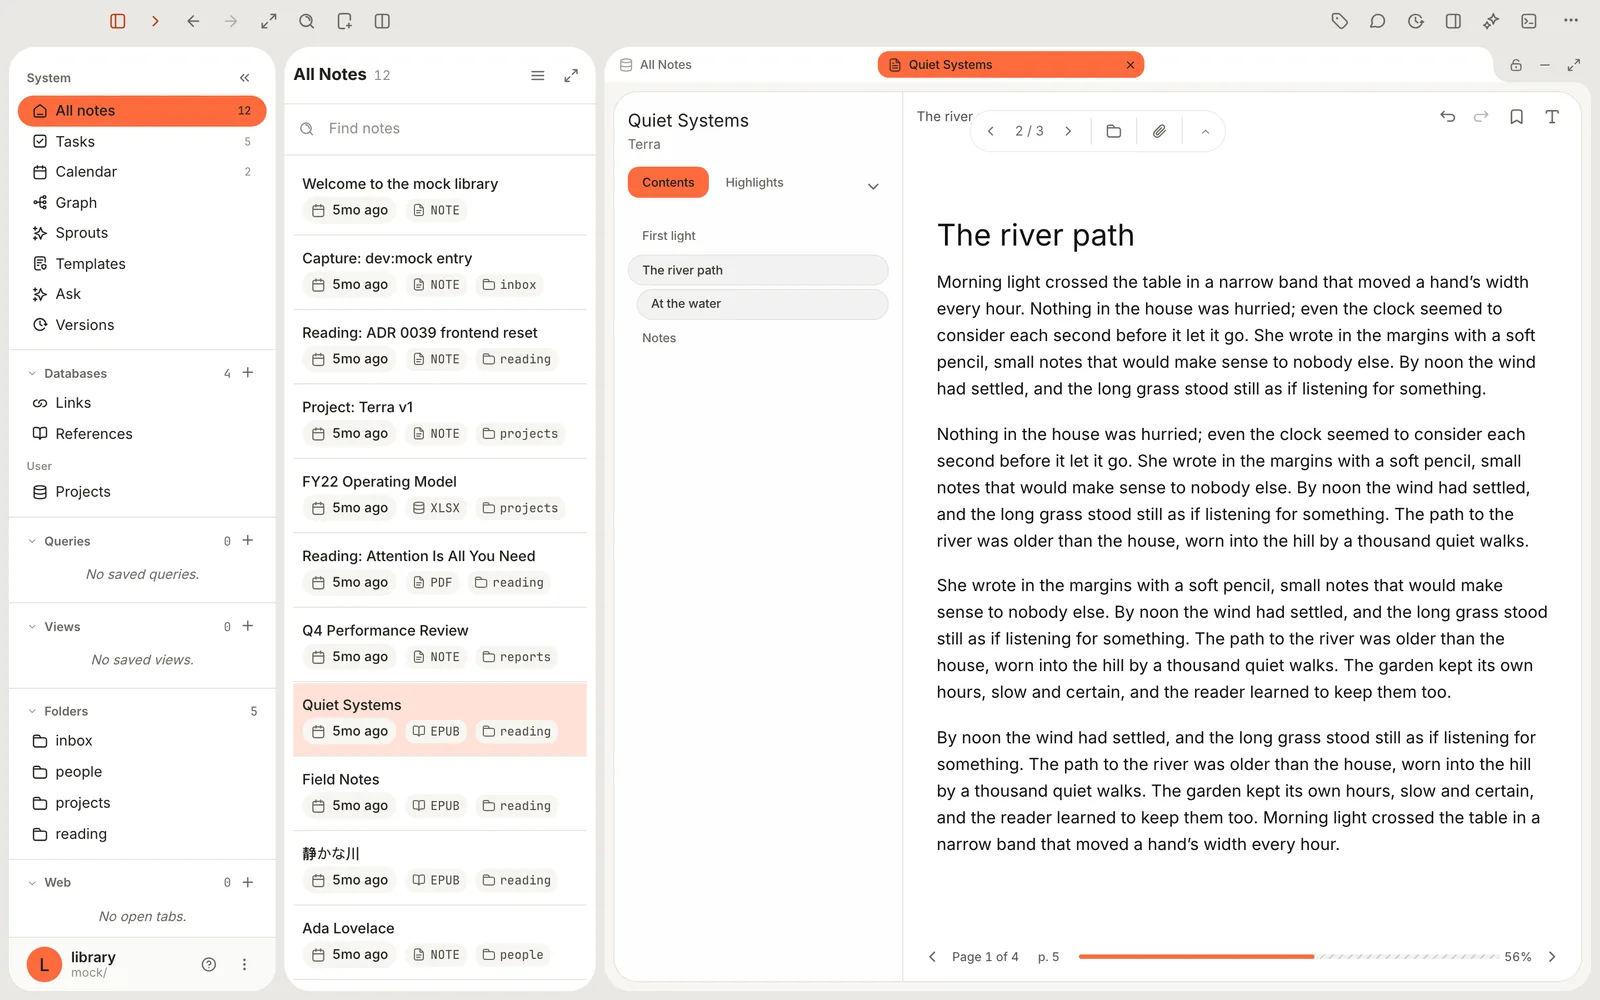This screenshot has width=1600, height=1000.
Task: Click the paperclip attachment icon
Action: tap(1159, 131)
